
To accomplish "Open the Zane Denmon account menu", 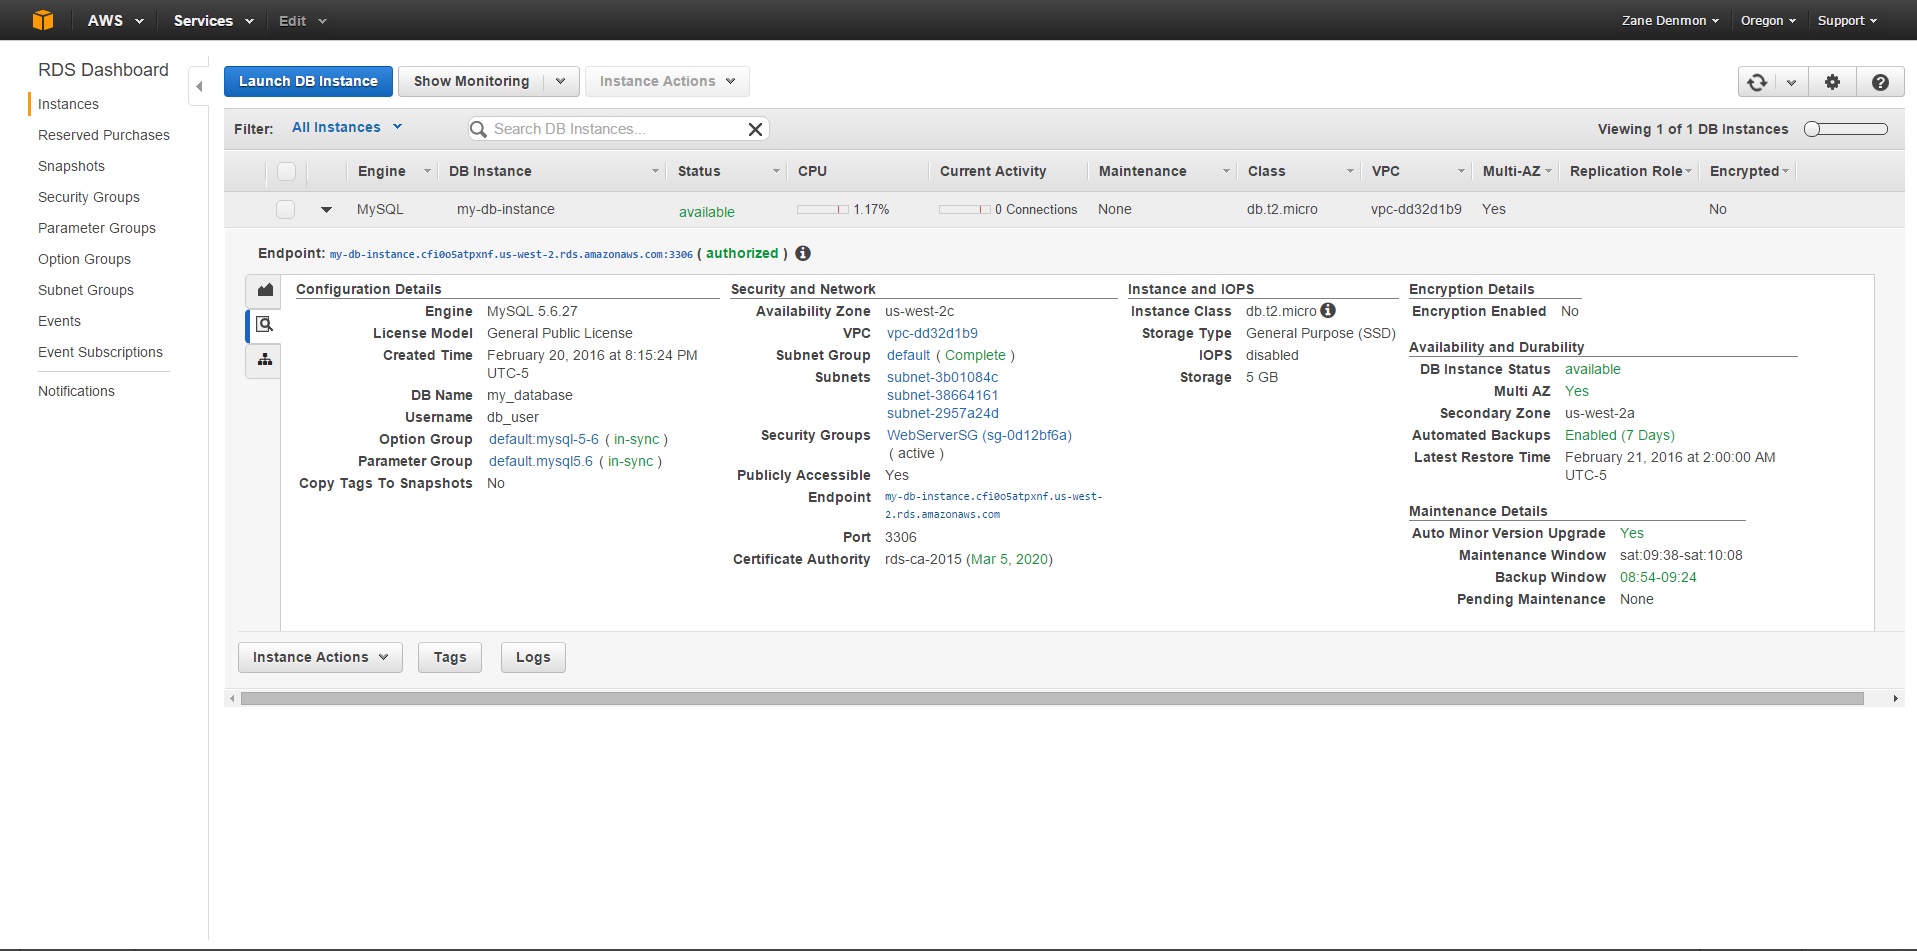I will pos(1670,20).
